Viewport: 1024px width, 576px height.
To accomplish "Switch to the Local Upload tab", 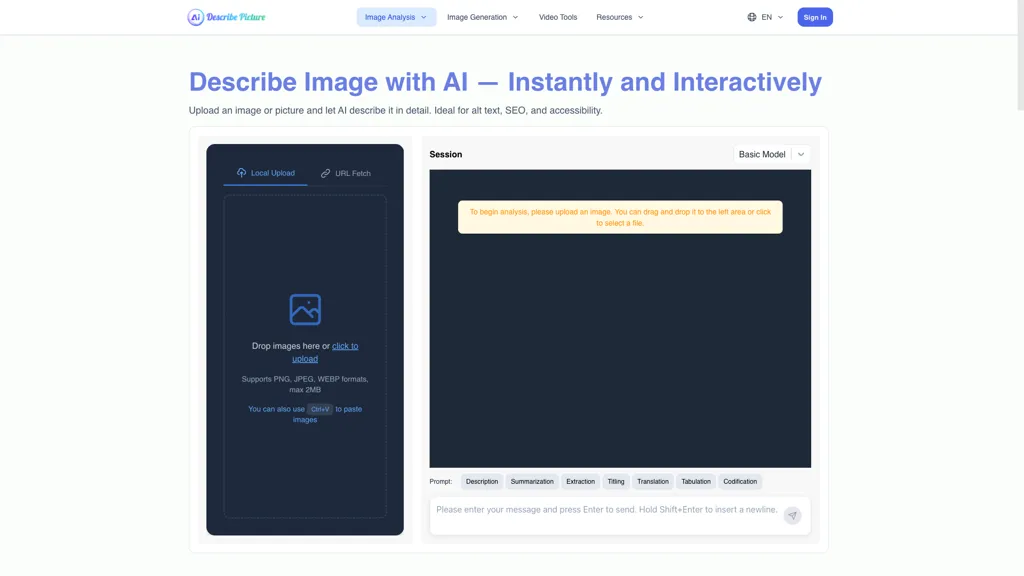I will pyautogui.click(x=265, y=173).
